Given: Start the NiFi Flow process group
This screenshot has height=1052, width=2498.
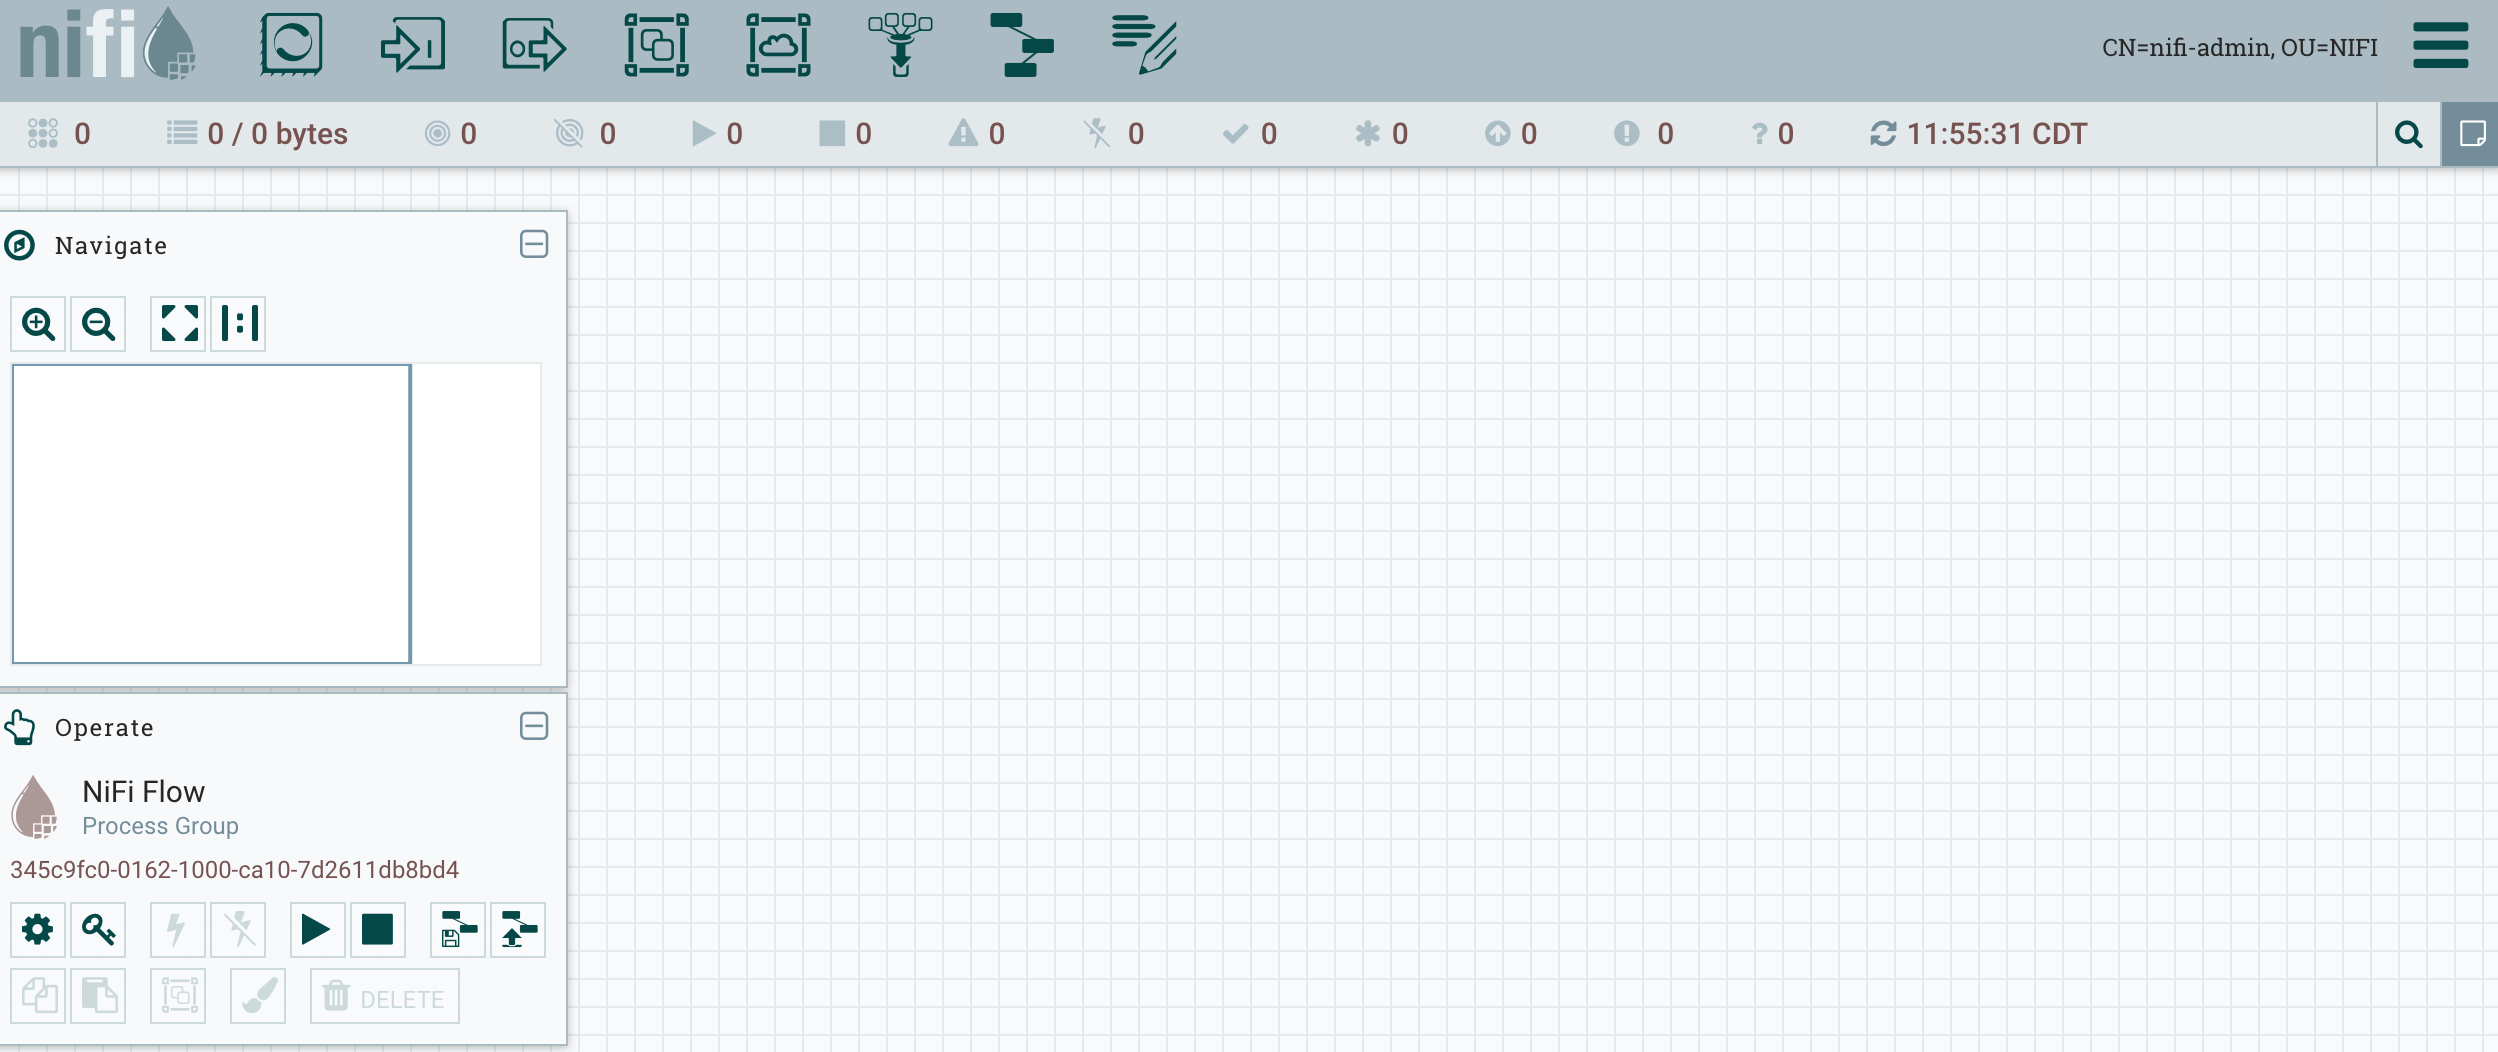Looking at the screenshot, I should pos(316,930).
